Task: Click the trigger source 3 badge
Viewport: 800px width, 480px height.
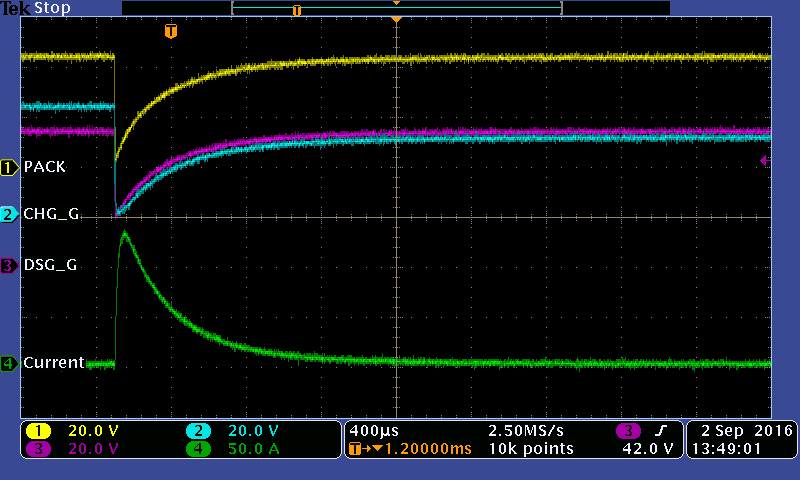Action: [629, 431]
